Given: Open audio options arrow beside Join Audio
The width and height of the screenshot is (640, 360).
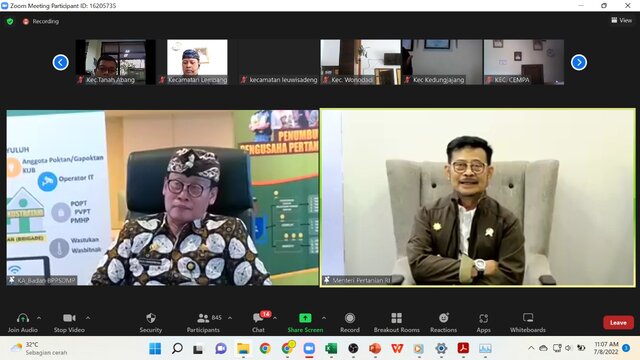Looking at the screenshot, I should point(39,318).
